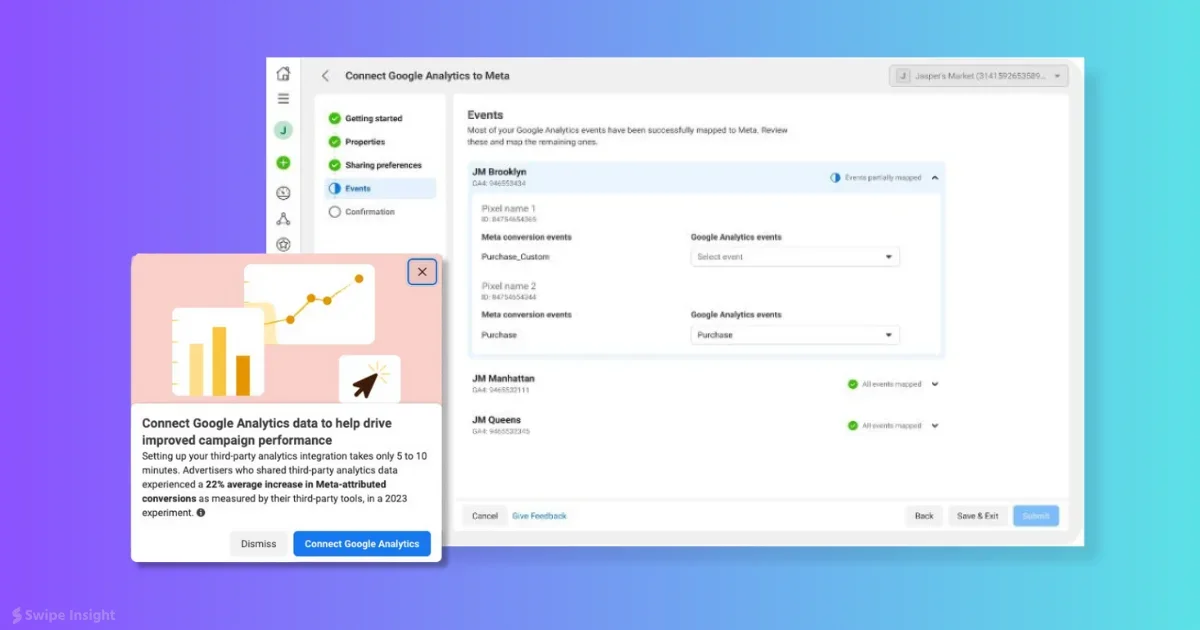Click the half-filled 'Events partially mapped' status icon
Screen dimensions: 1200x630
(835, 178)
